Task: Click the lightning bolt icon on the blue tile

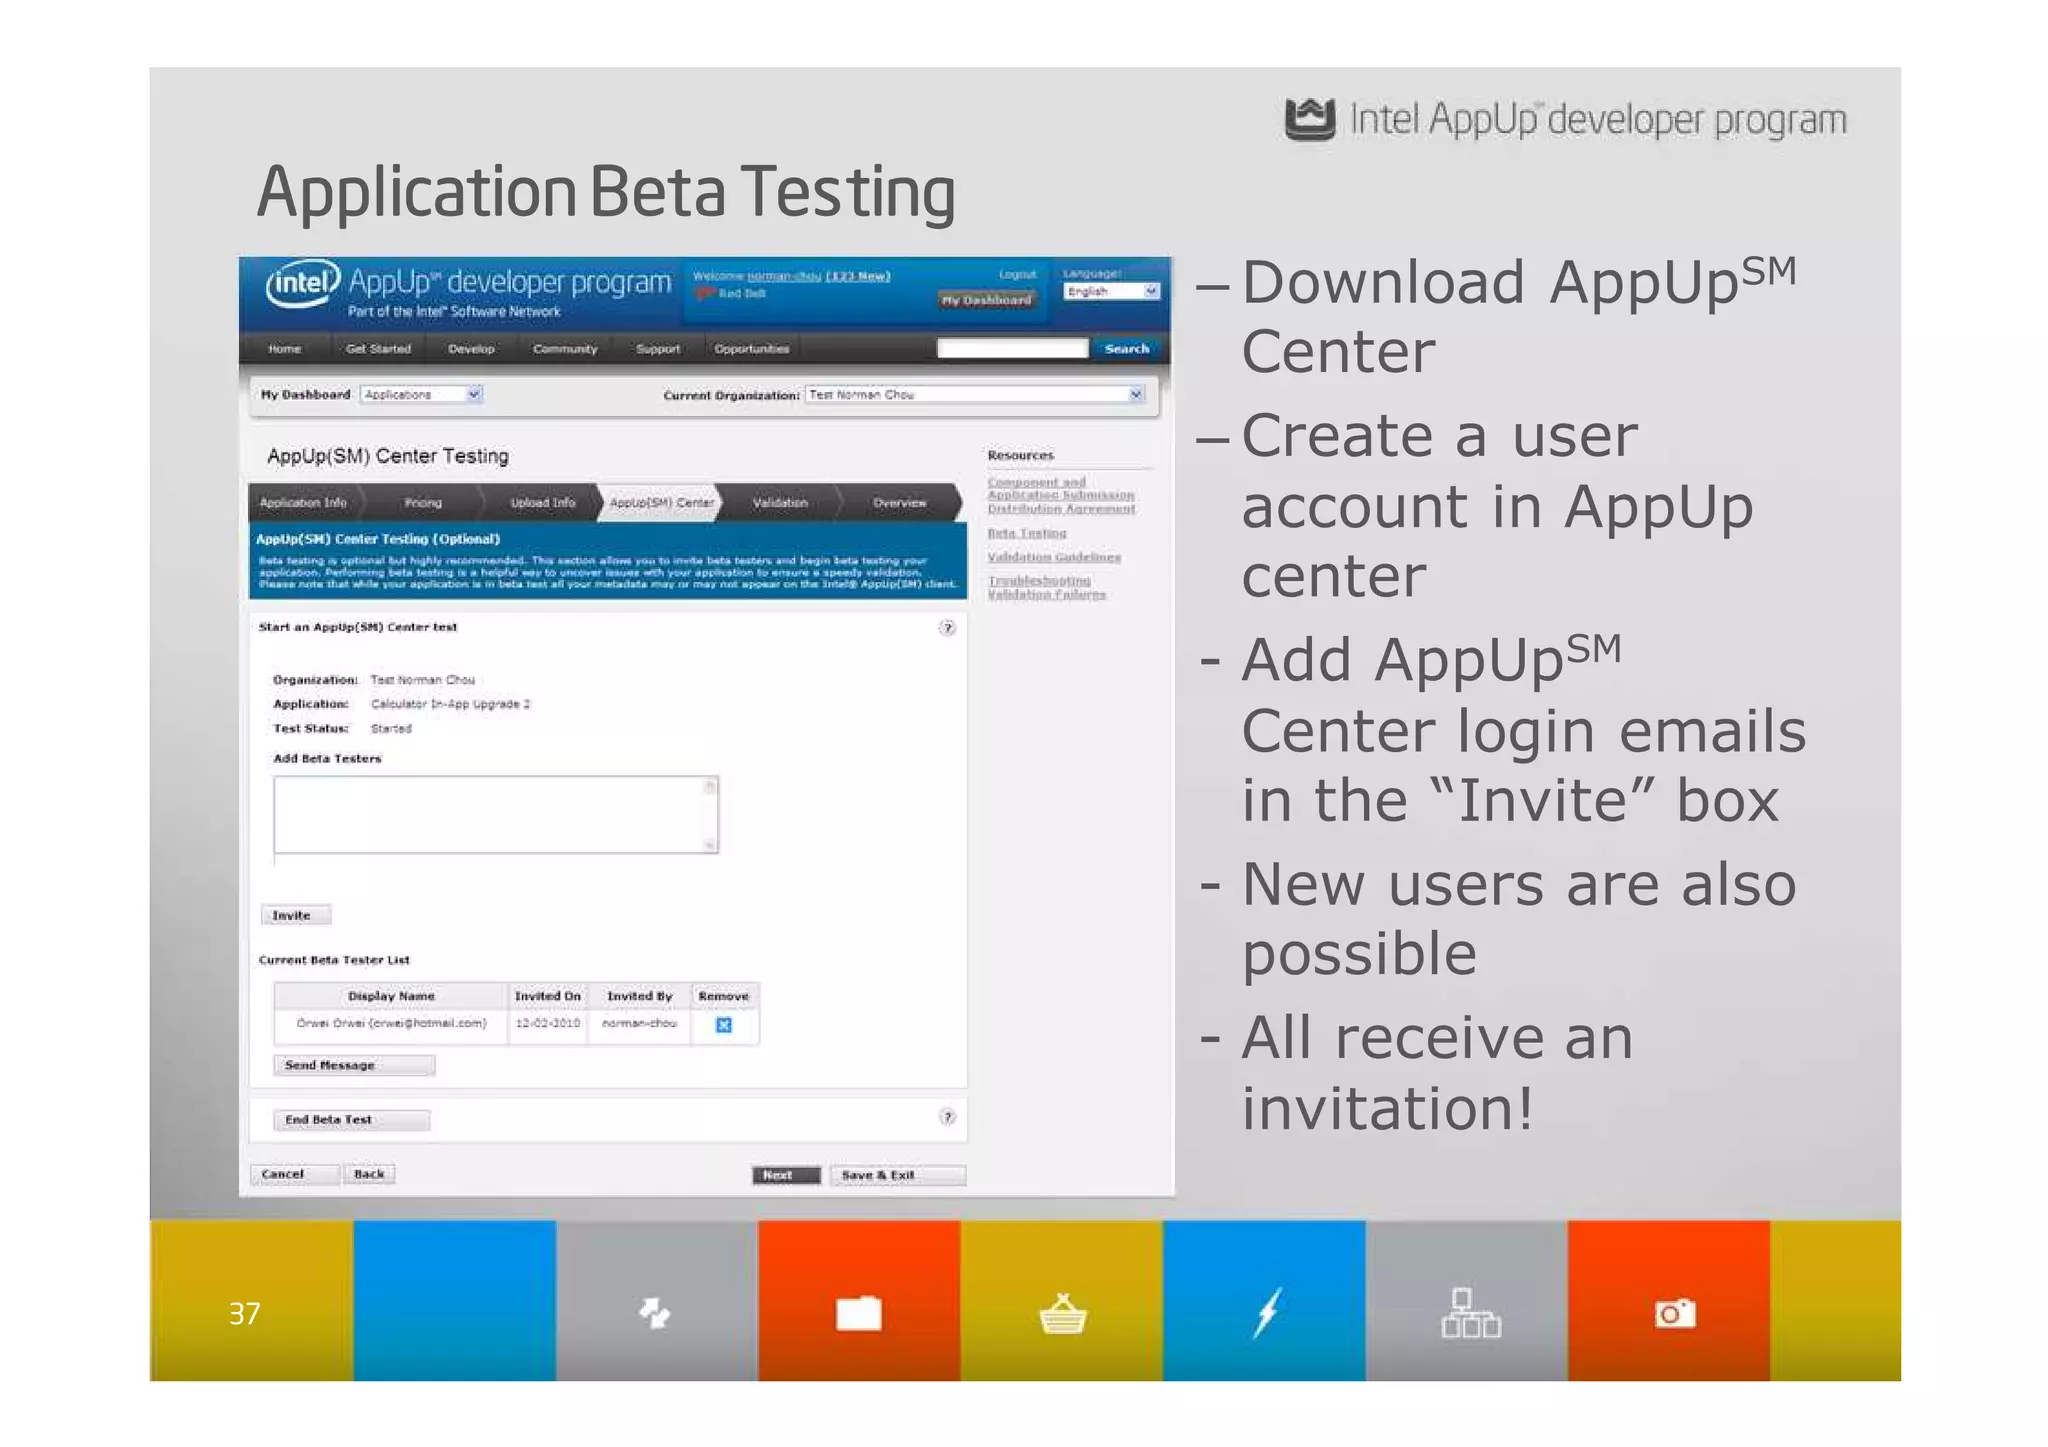Action: [x=1267, y=1313]
